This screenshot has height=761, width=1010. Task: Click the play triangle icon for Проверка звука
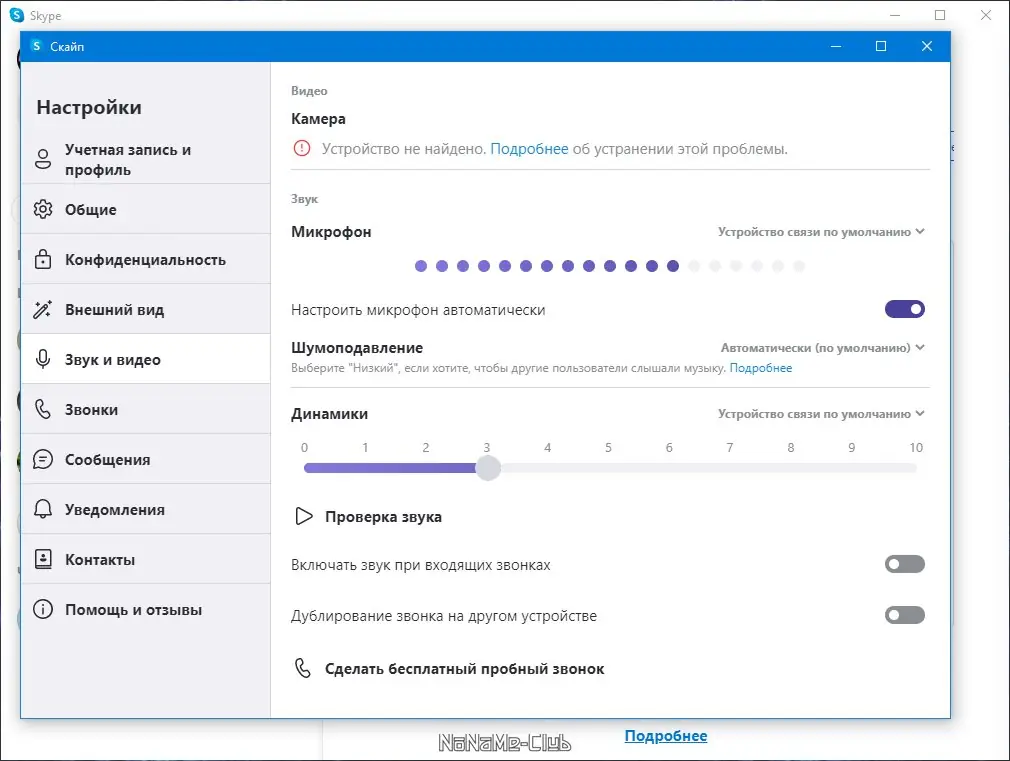coord(303,516)
